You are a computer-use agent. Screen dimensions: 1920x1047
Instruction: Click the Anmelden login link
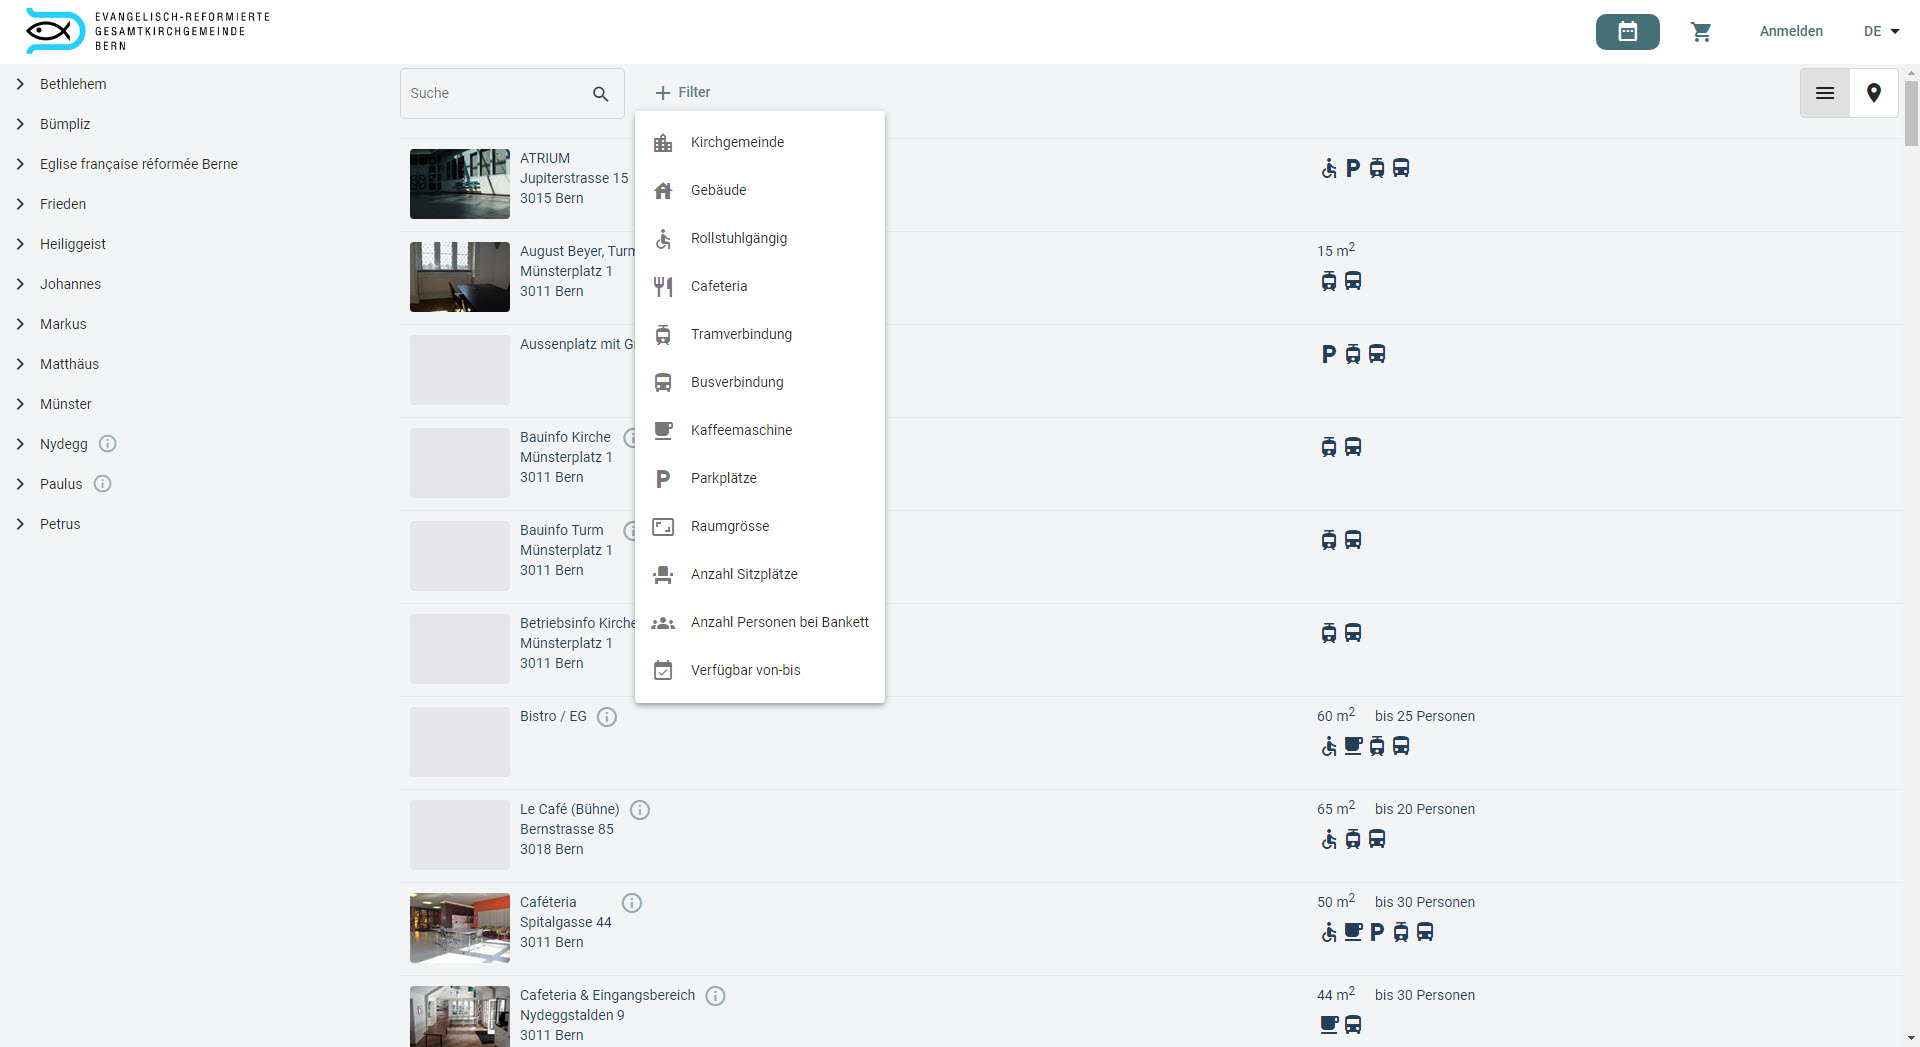1790,32
